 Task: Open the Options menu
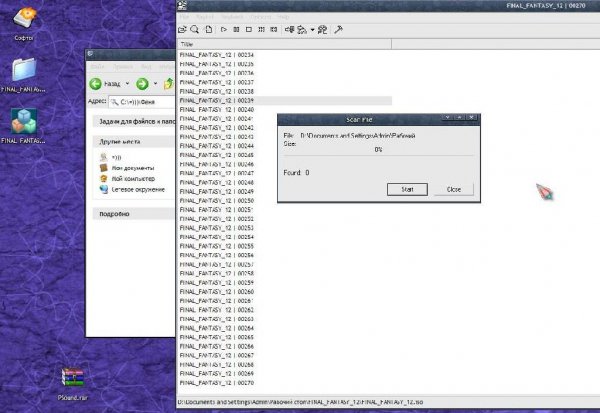(261, 17)
